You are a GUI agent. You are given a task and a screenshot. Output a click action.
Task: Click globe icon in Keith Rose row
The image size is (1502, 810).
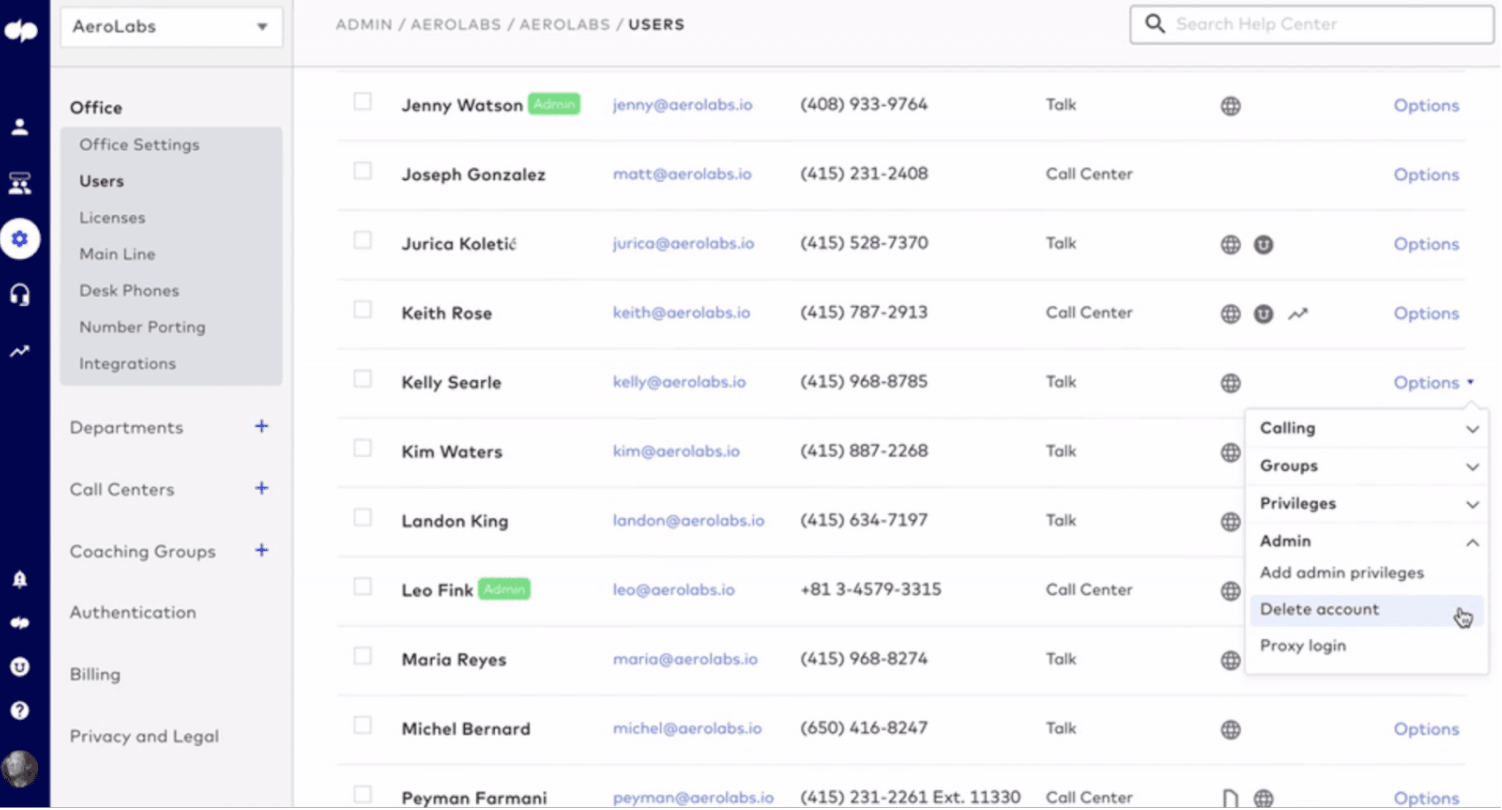click(1231, 314)
